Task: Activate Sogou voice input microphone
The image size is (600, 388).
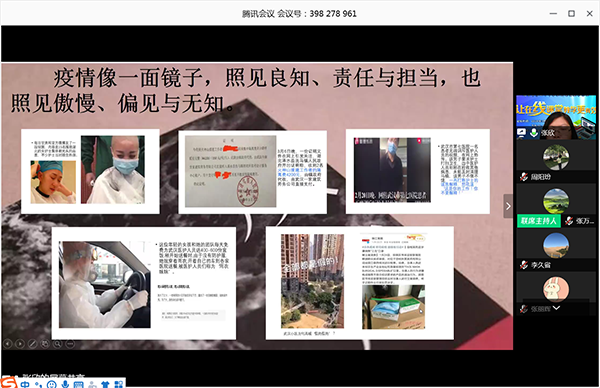Action: click(x=65, y=385)
